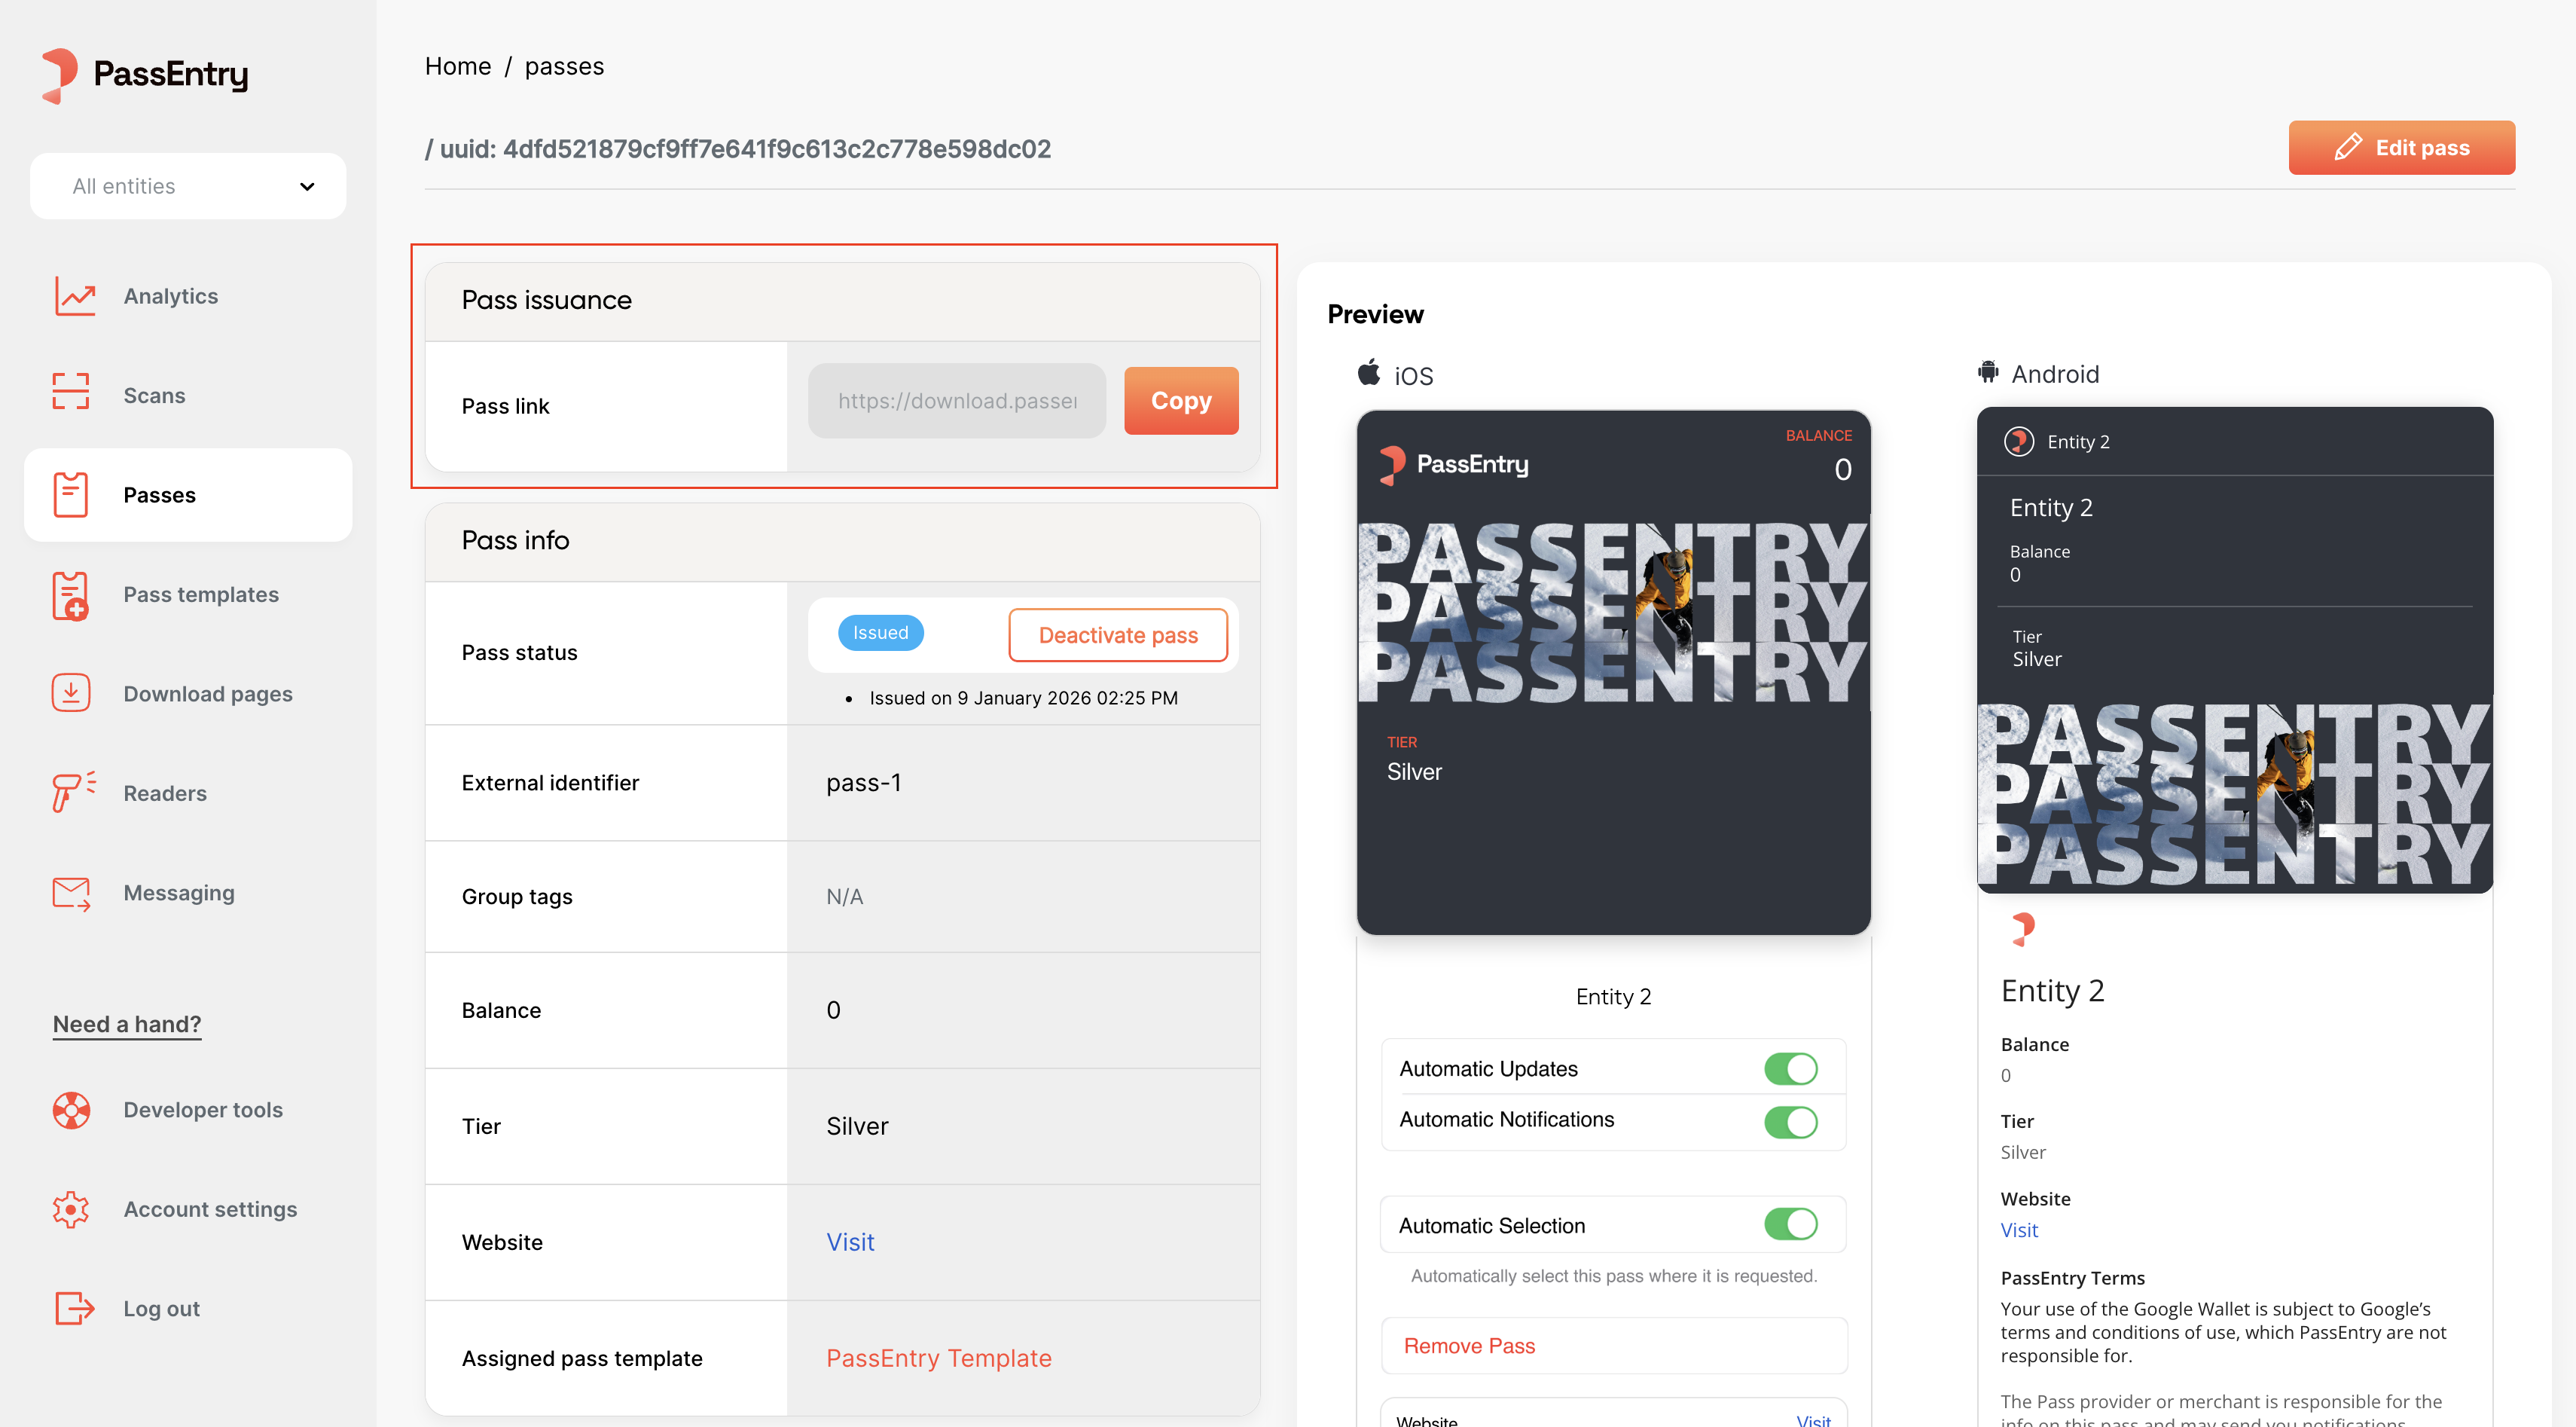Click the Log out icon
The width and height of the screenshot is (2576, 1427).
coord(73,1308)
